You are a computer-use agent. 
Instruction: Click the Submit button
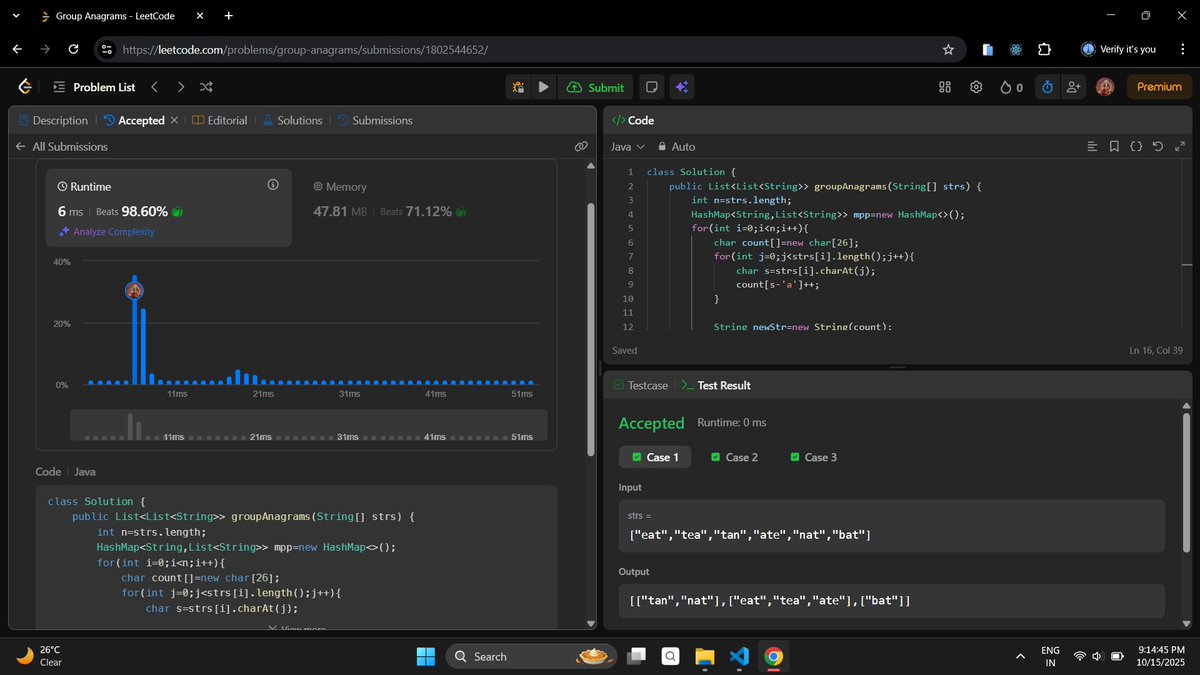[x=595, y=87]
